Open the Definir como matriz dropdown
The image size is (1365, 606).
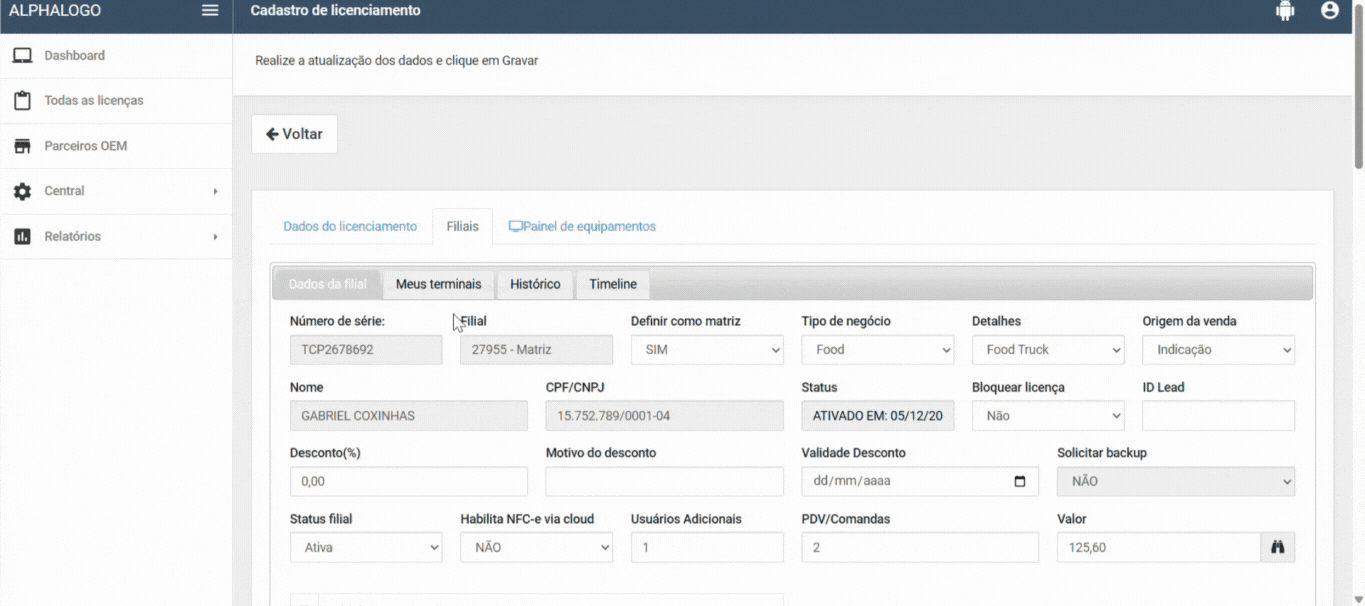(707, 350)
